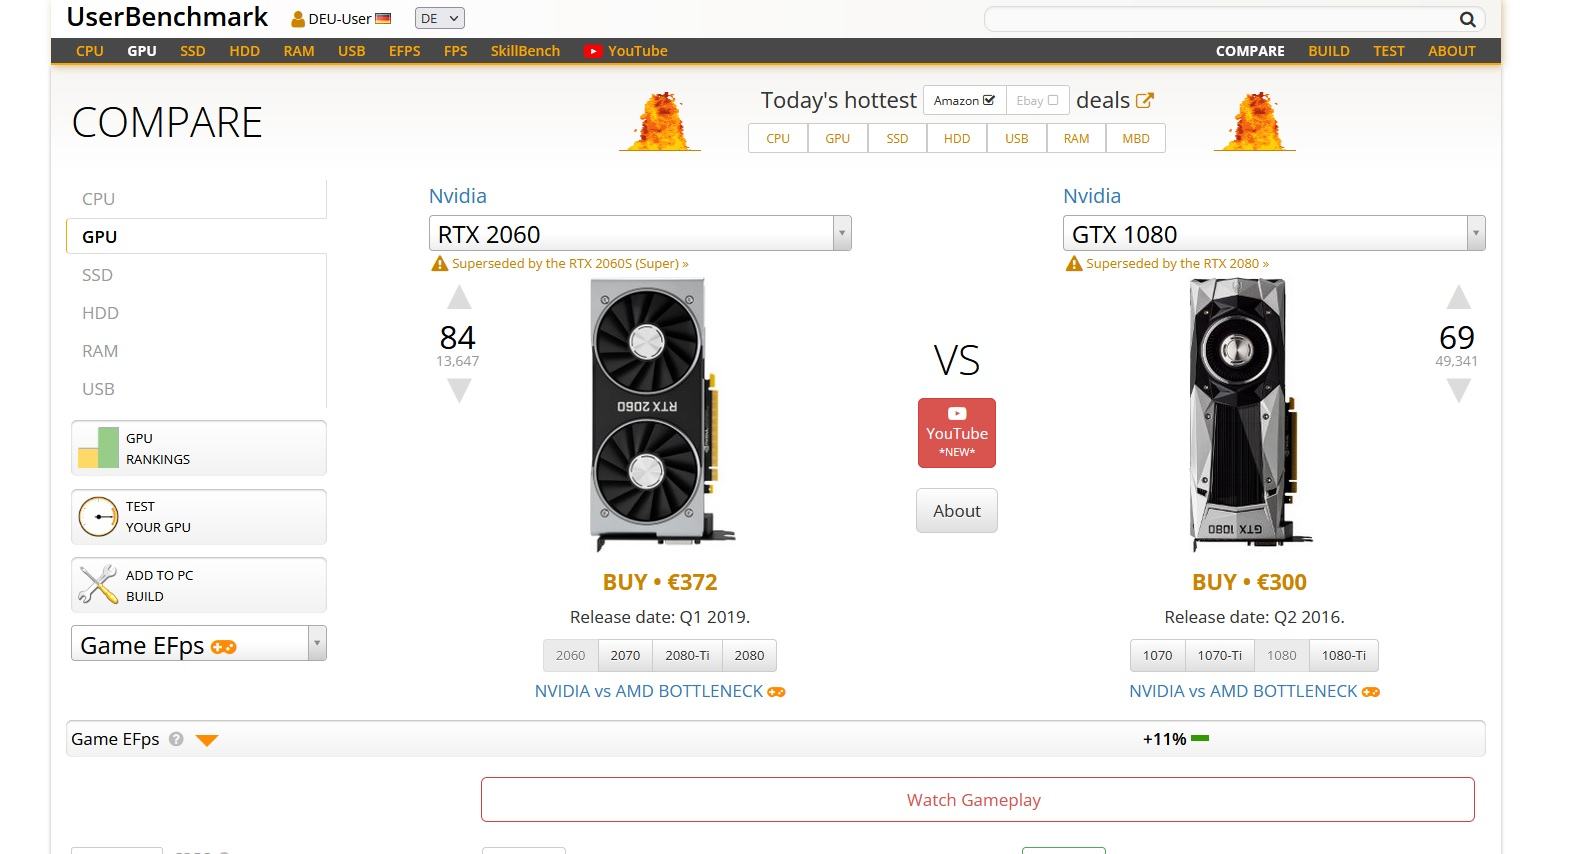Click the Game EFps help question icon

click(x=176, y=739)
